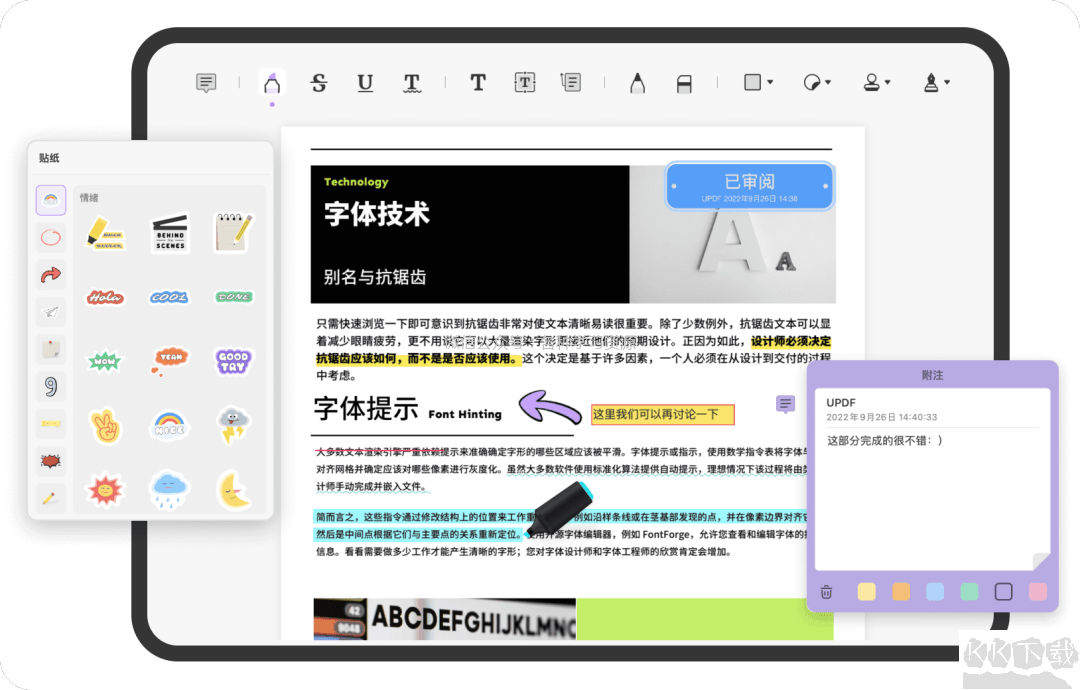The image size is (1080, 690).
Task: Select the squiggly underline tool
Action: click(412, 83)
